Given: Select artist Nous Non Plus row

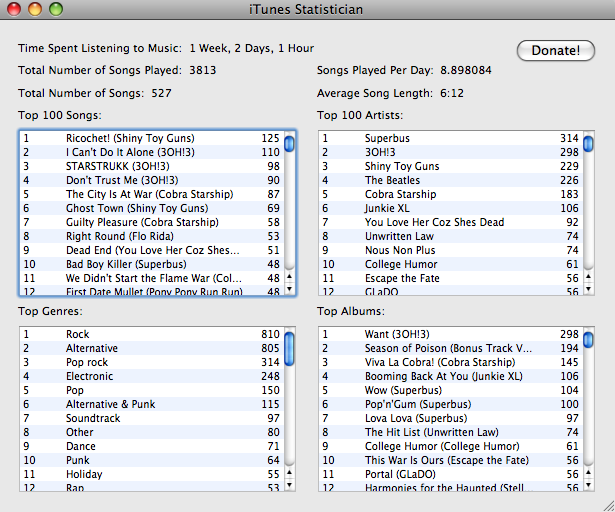Looking at the screenshot, I should click(x=451, y=250).
